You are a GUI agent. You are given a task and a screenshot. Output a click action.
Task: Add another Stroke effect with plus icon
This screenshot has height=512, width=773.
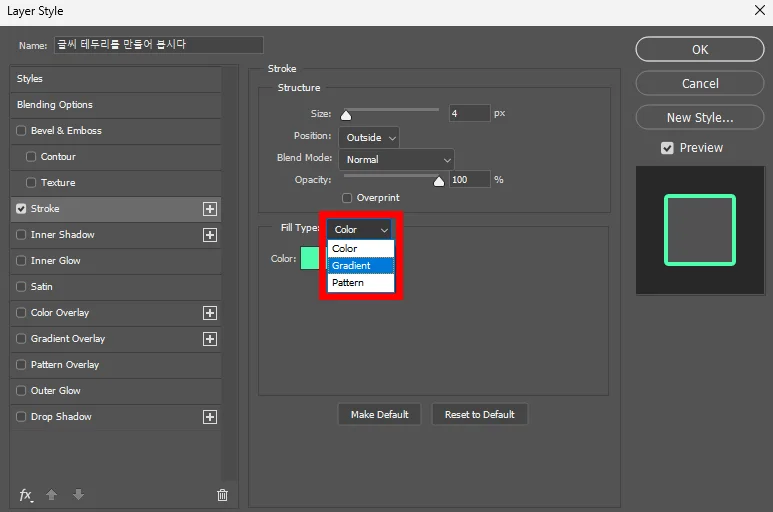coord(210,209)
